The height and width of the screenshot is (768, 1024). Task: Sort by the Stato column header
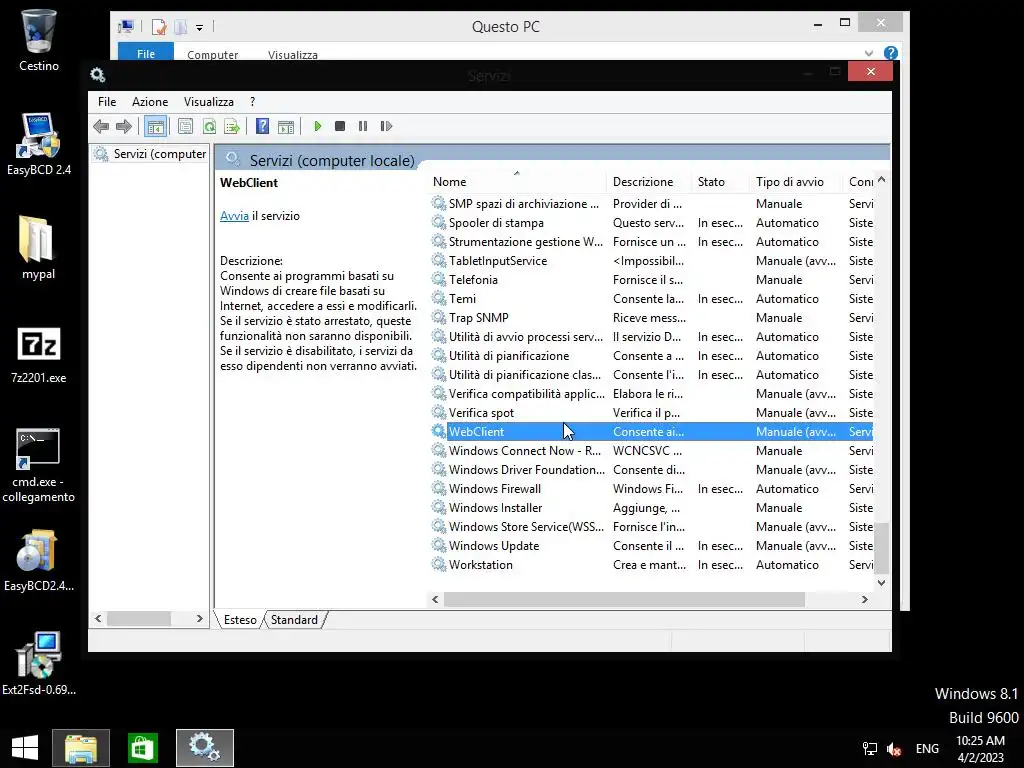coord(721,182)
